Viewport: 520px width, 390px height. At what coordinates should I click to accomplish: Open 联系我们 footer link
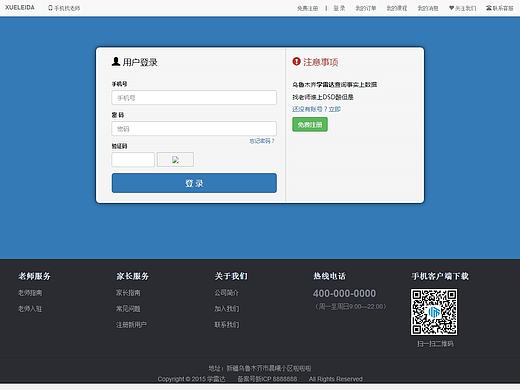(227, 325)
